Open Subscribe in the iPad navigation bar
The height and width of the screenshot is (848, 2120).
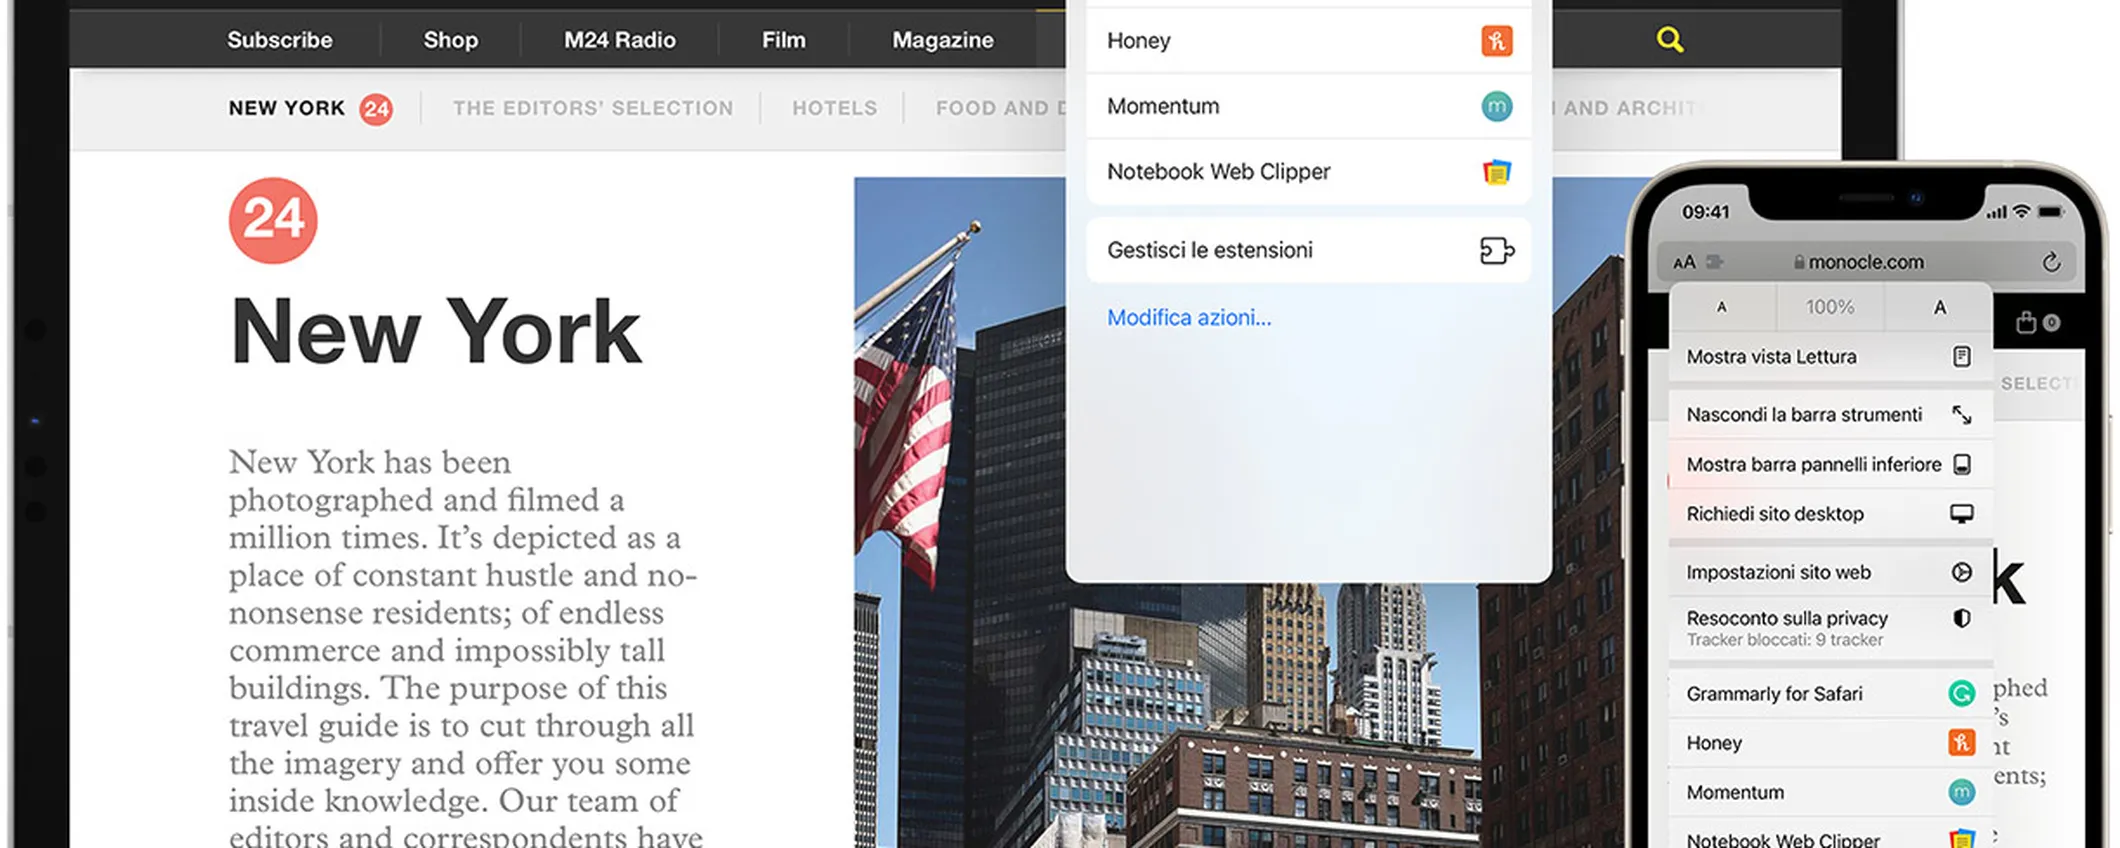[280, 40]
